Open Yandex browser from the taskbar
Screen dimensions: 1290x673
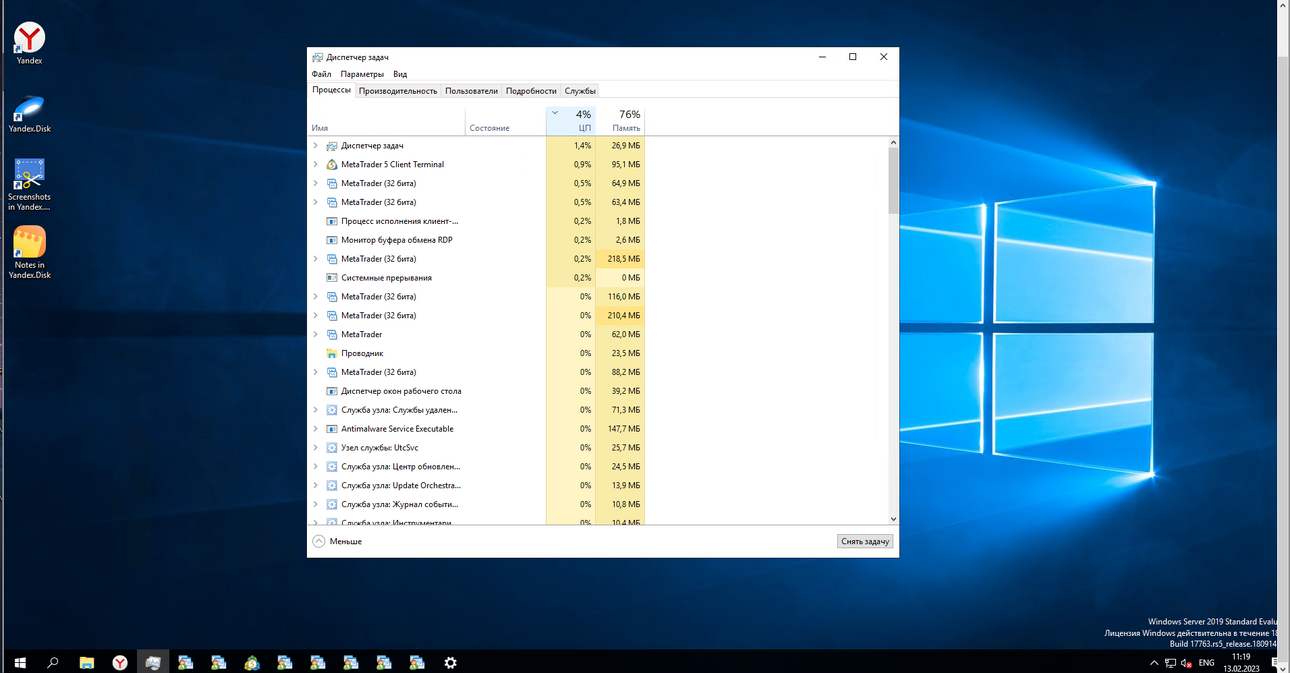pos(120,662)
